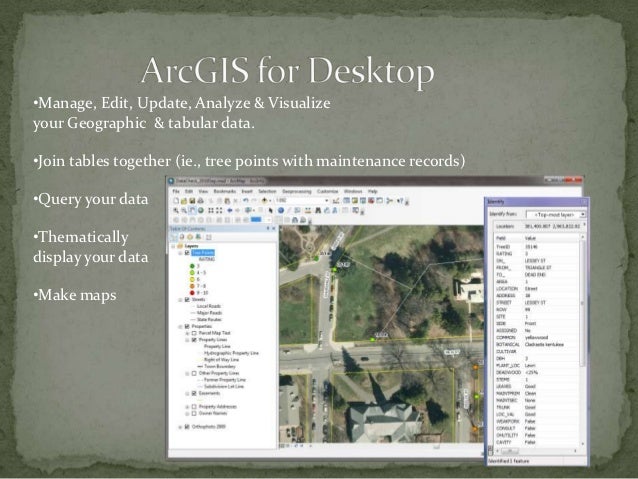The image size is (638, 479).
Task: Open the Add Data dropdown arrow
Action: pos(270,201)
